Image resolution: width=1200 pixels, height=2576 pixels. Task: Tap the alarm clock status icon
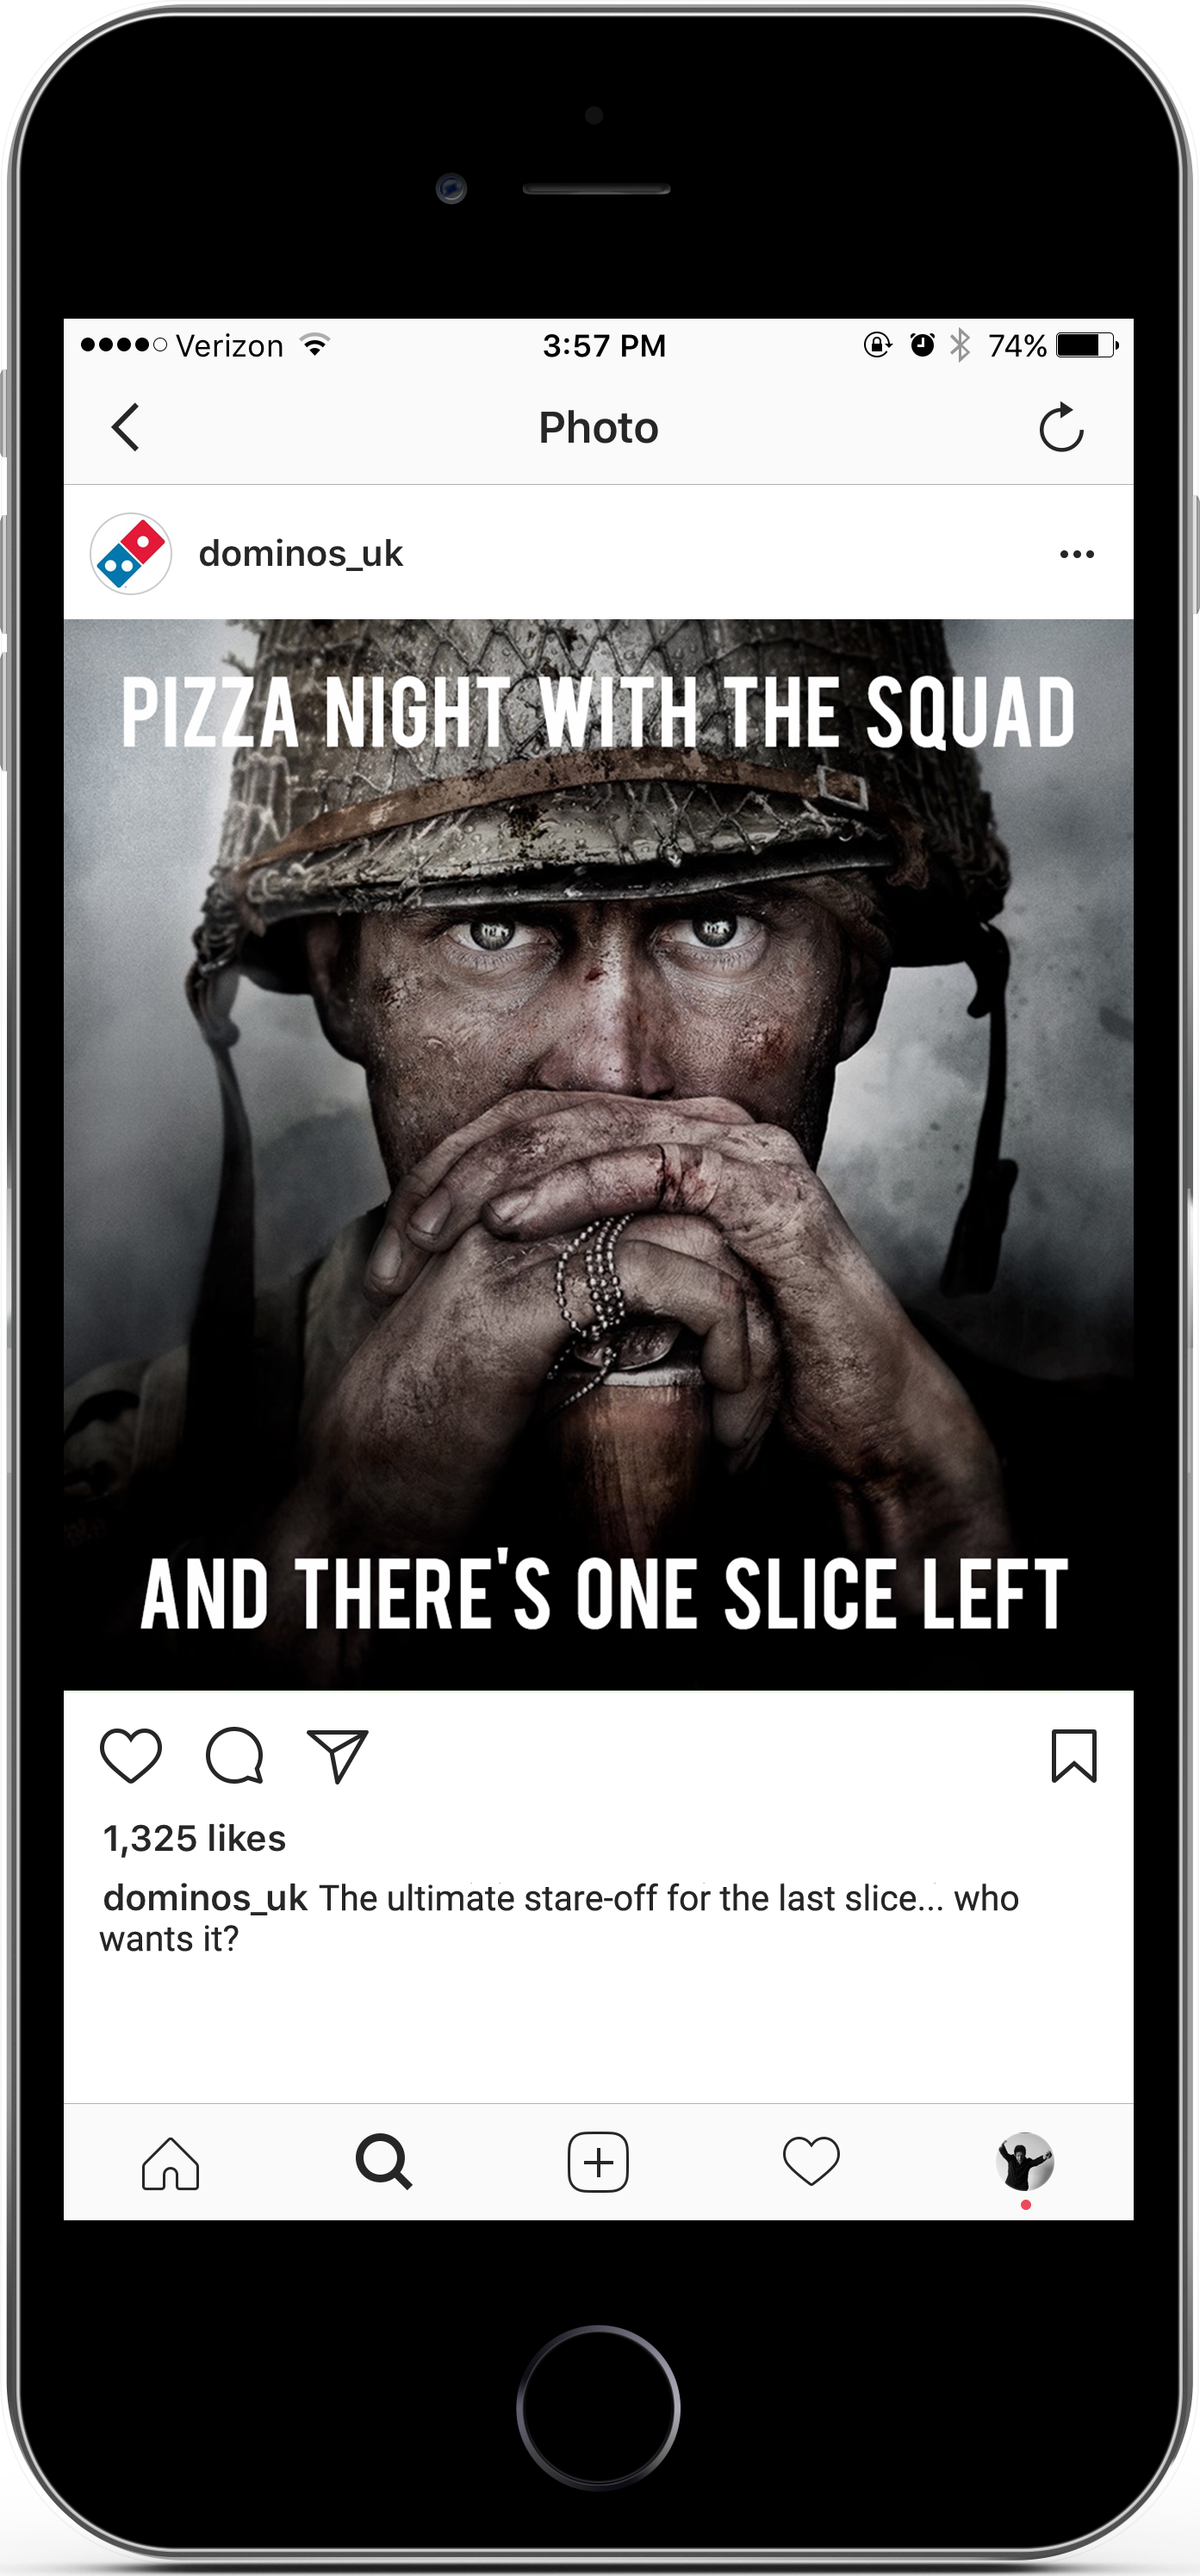click(x=922, y=345)
